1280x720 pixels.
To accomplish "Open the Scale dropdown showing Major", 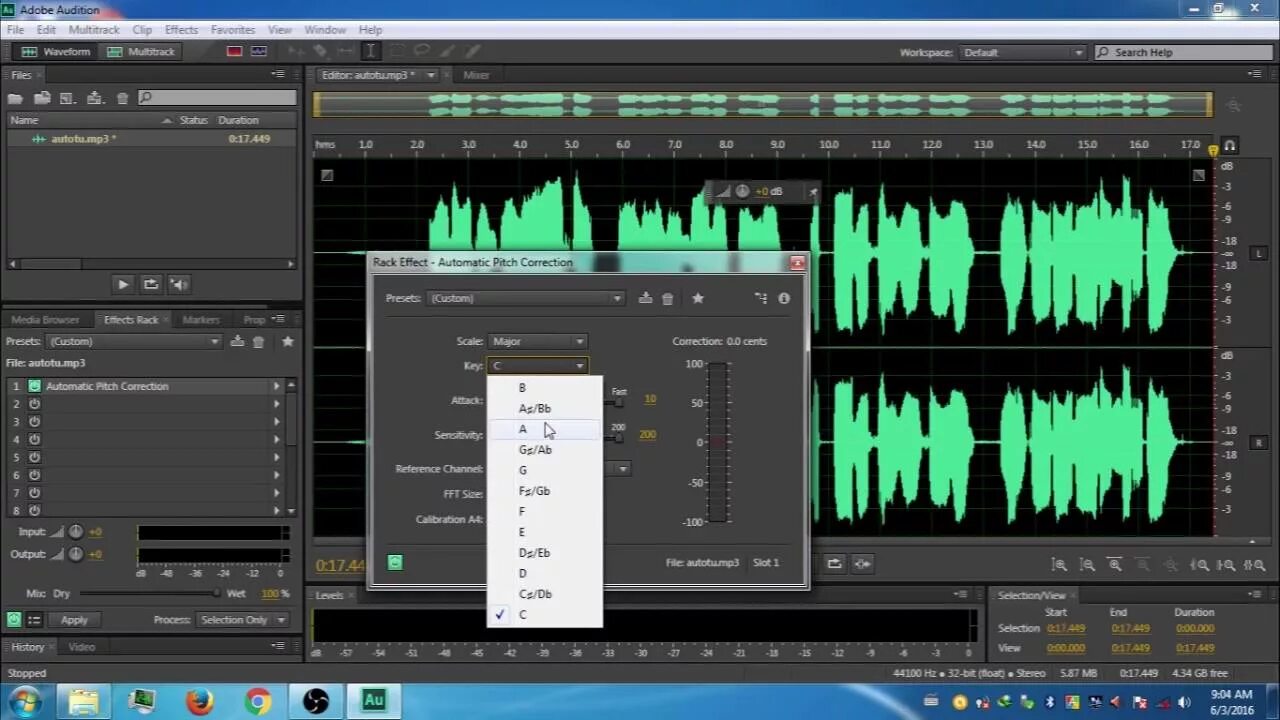I will click(x=538, y=341).
